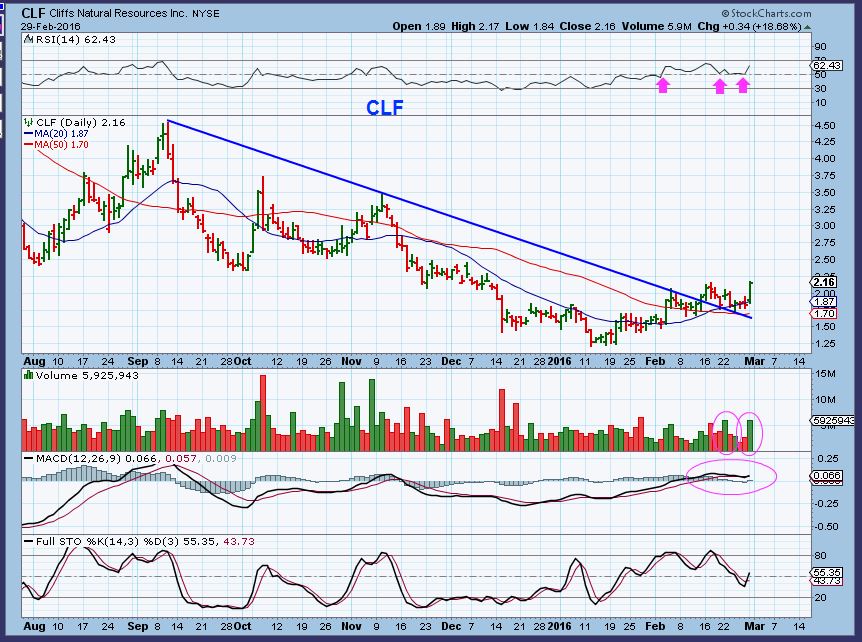Click the 4.50 price axis label

point(825,126)
